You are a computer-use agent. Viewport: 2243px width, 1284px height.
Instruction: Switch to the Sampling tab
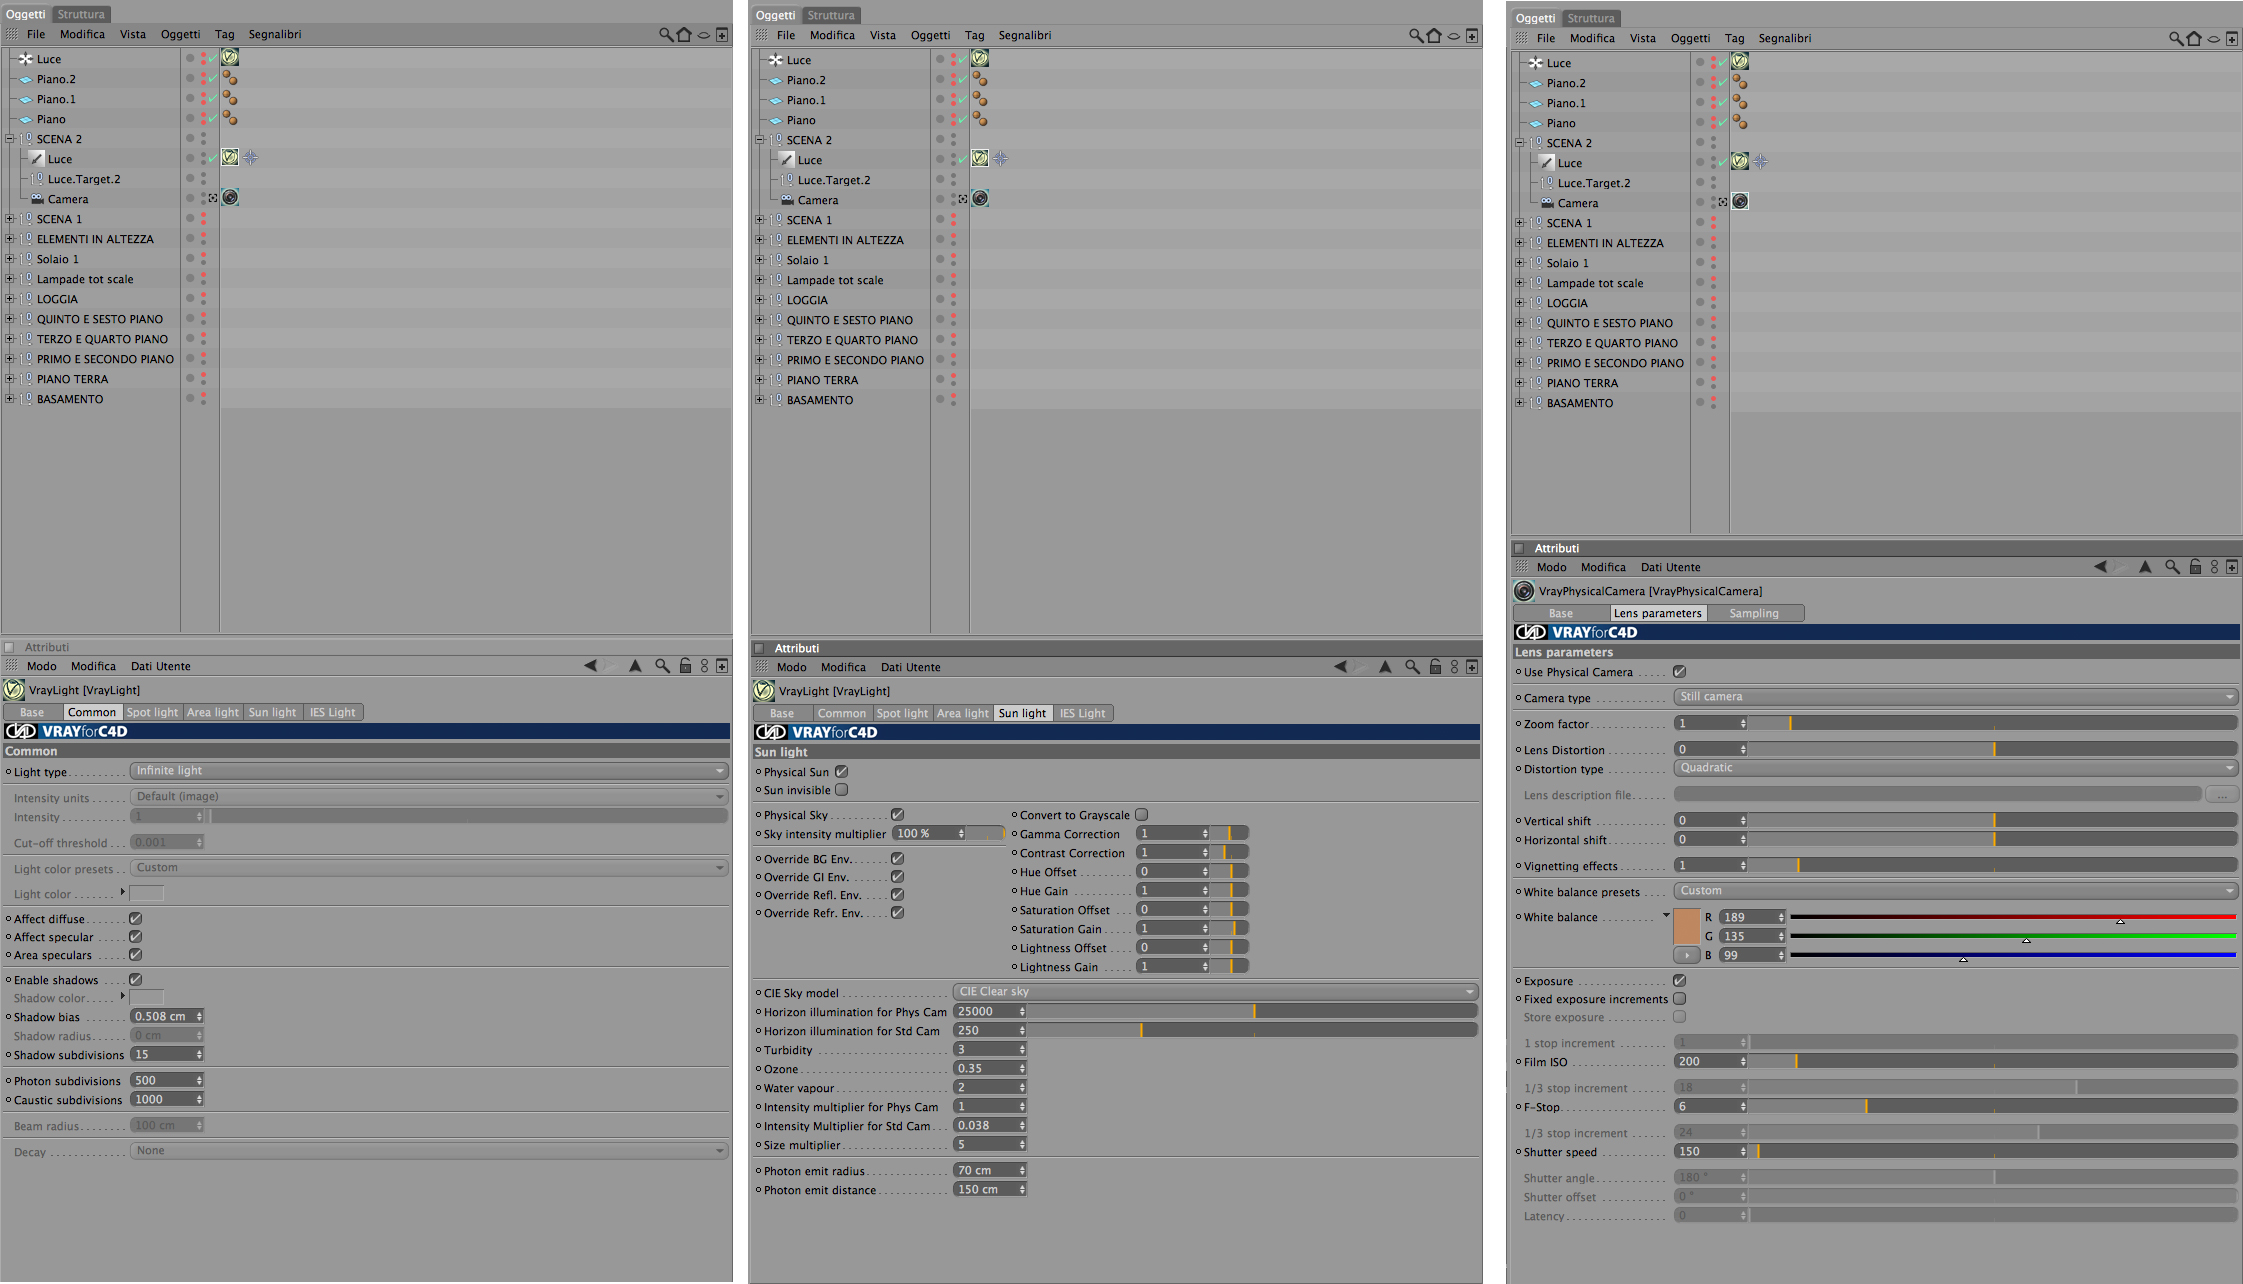pyautogui.click(x=1754, y=613)
